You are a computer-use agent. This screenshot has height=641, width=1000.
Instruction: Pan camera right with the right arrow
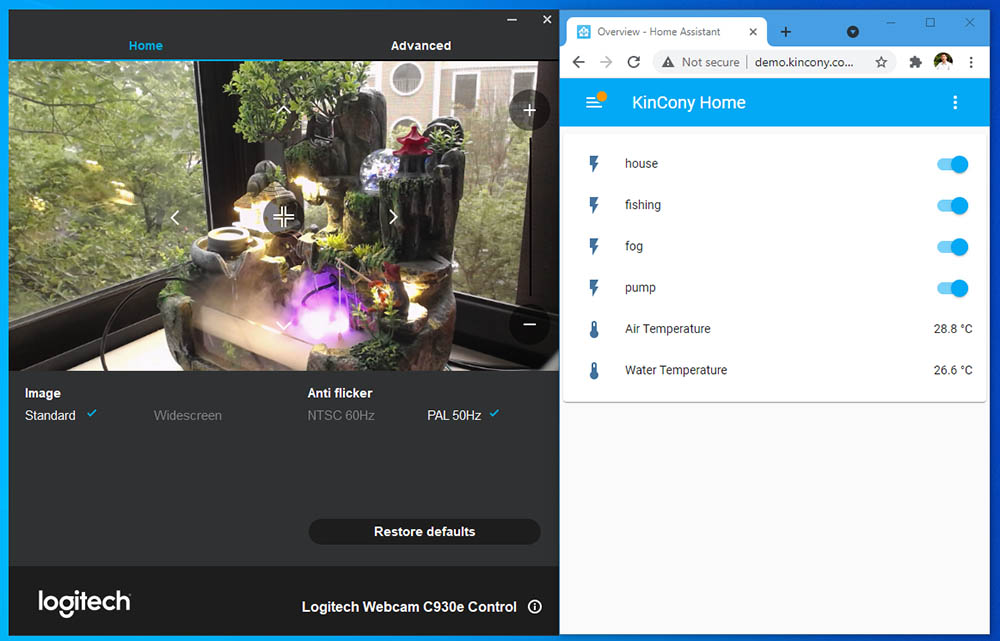click(x=393, y=217)
